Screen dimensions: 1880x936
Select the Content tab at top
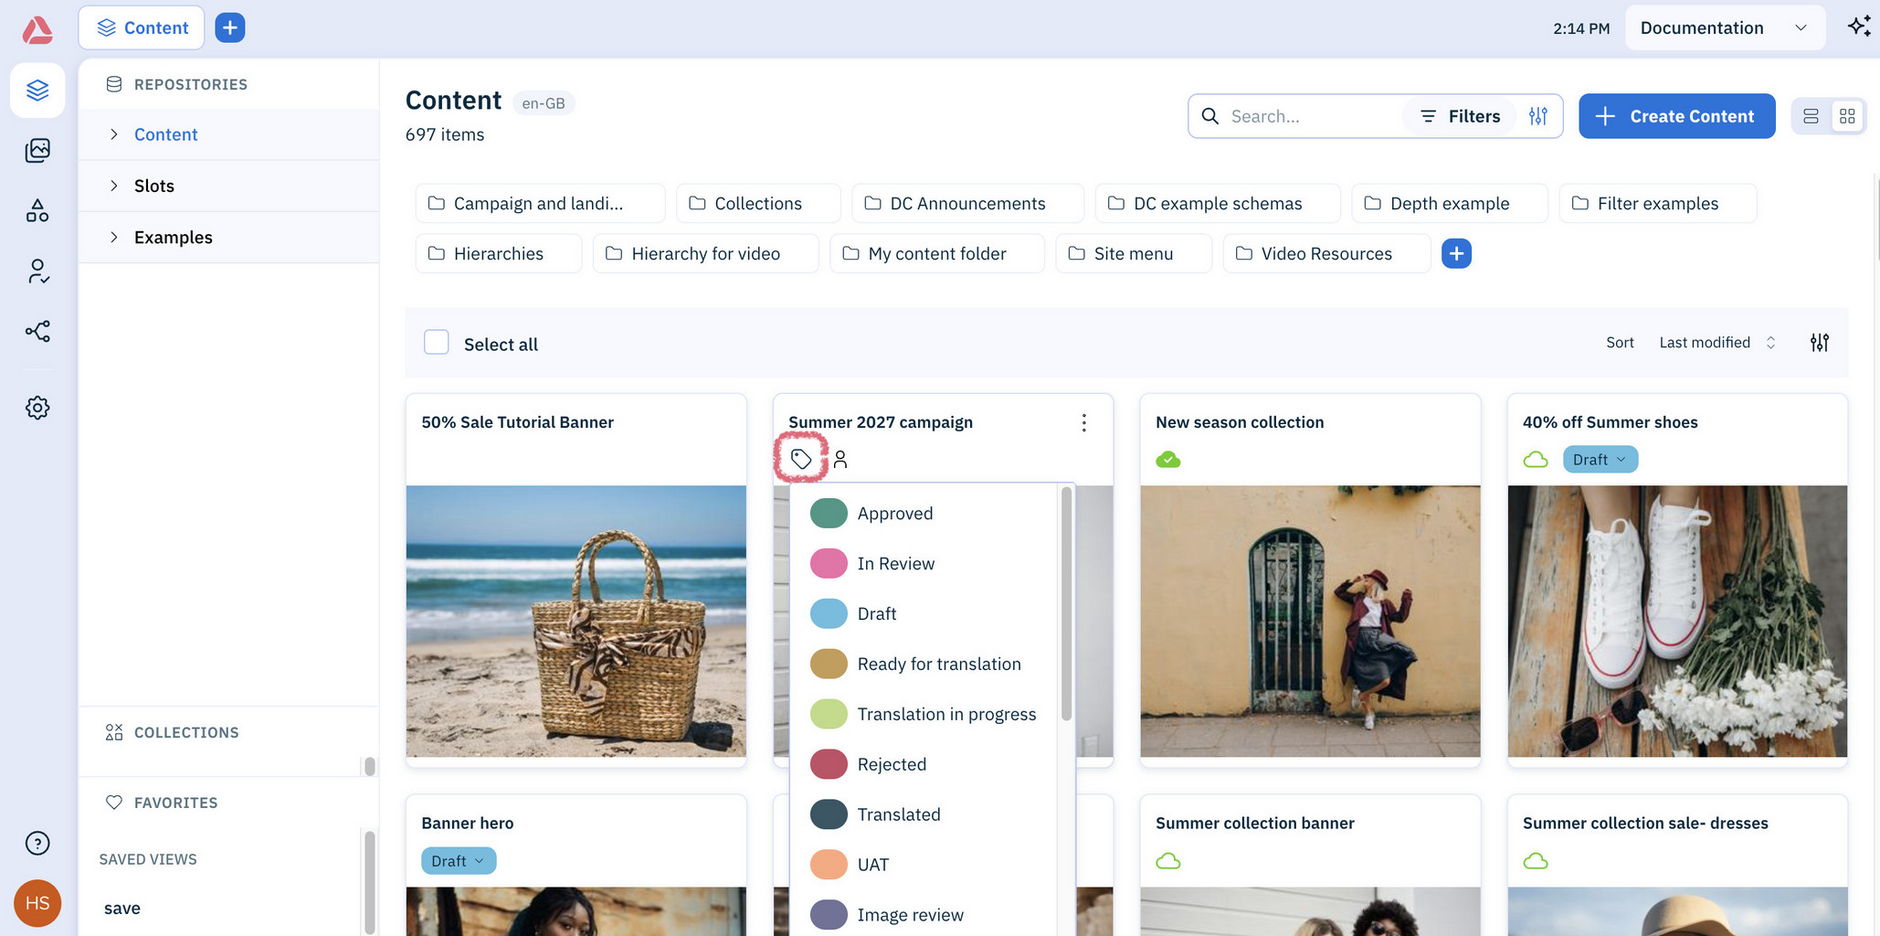click(142, 28)
